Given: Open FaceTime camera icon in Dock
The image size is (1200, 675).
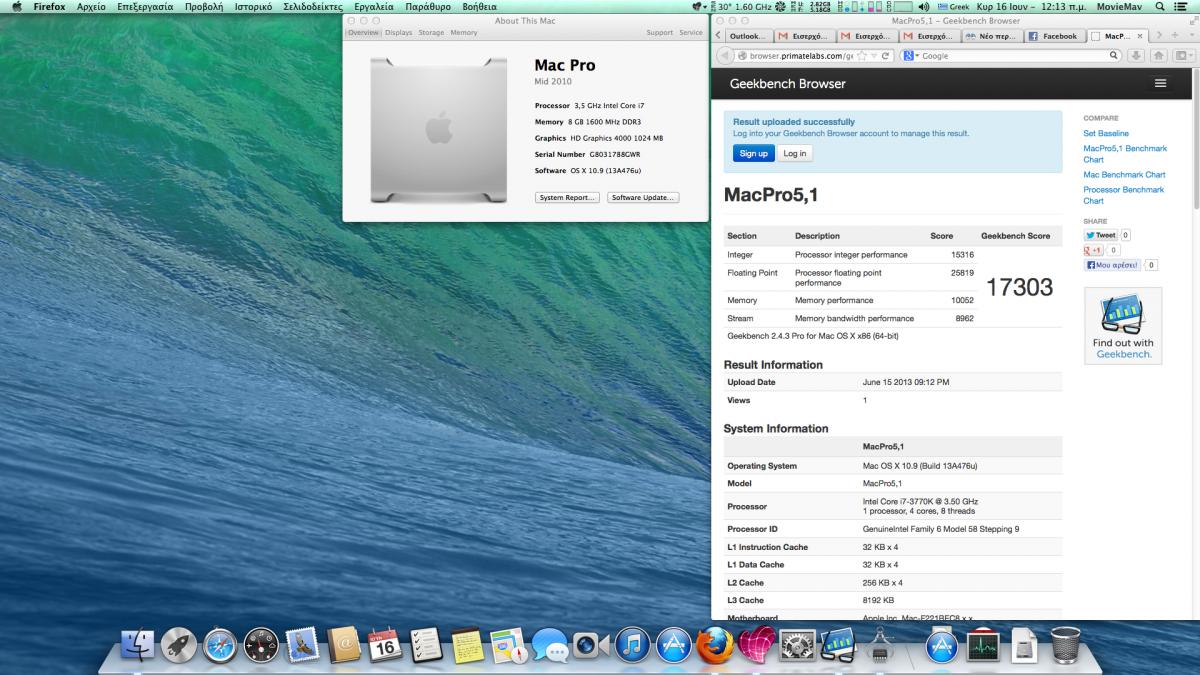Looking at the screenshot, I should coord(591,645).
